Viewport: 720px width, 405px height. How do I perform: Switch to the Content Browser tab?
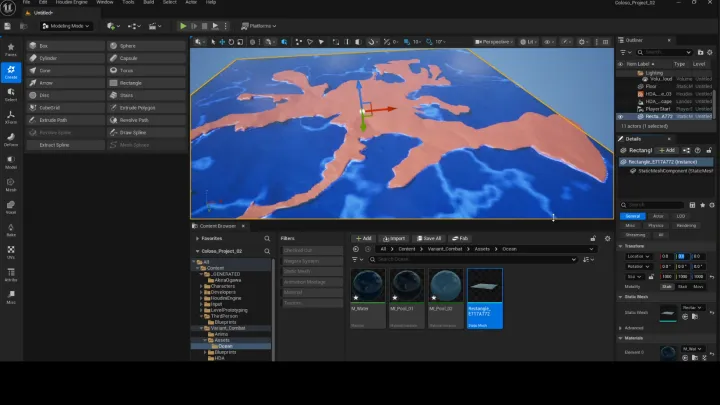[217, 226]
